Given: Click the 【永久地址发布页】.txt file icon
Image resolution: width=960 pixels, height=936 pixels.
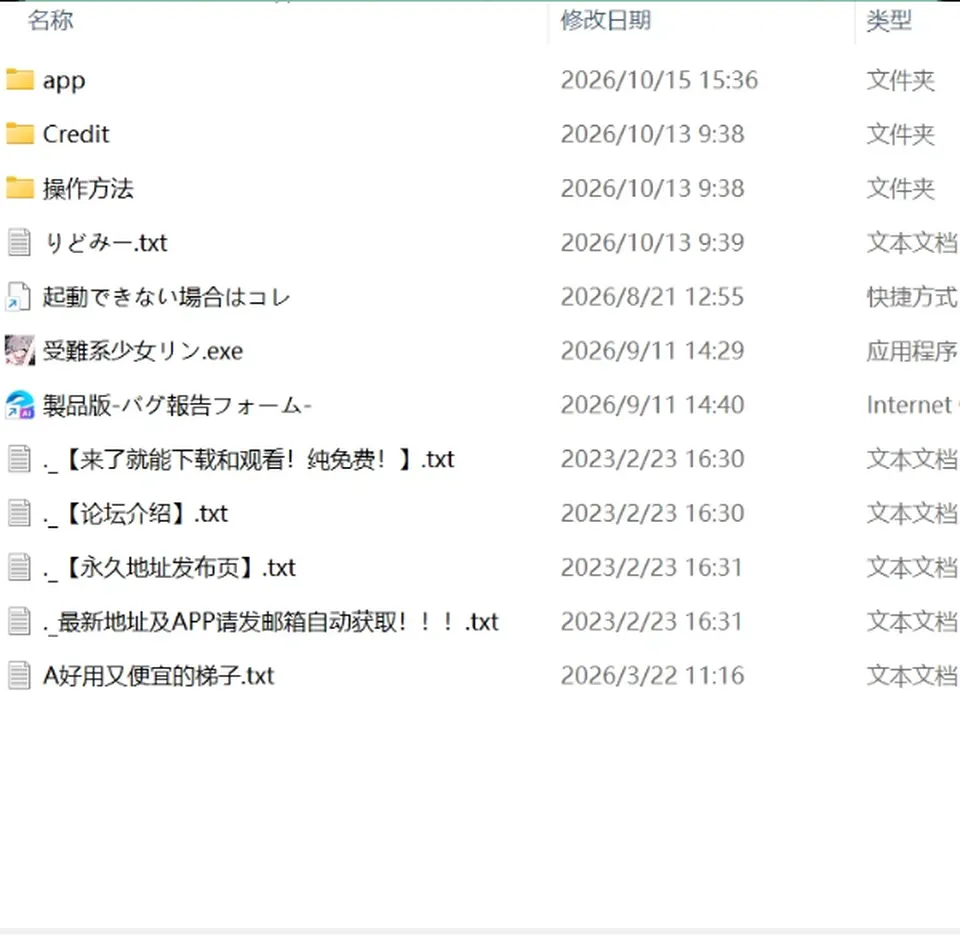Looking at the screenshot, I should (x=20, y=567).
